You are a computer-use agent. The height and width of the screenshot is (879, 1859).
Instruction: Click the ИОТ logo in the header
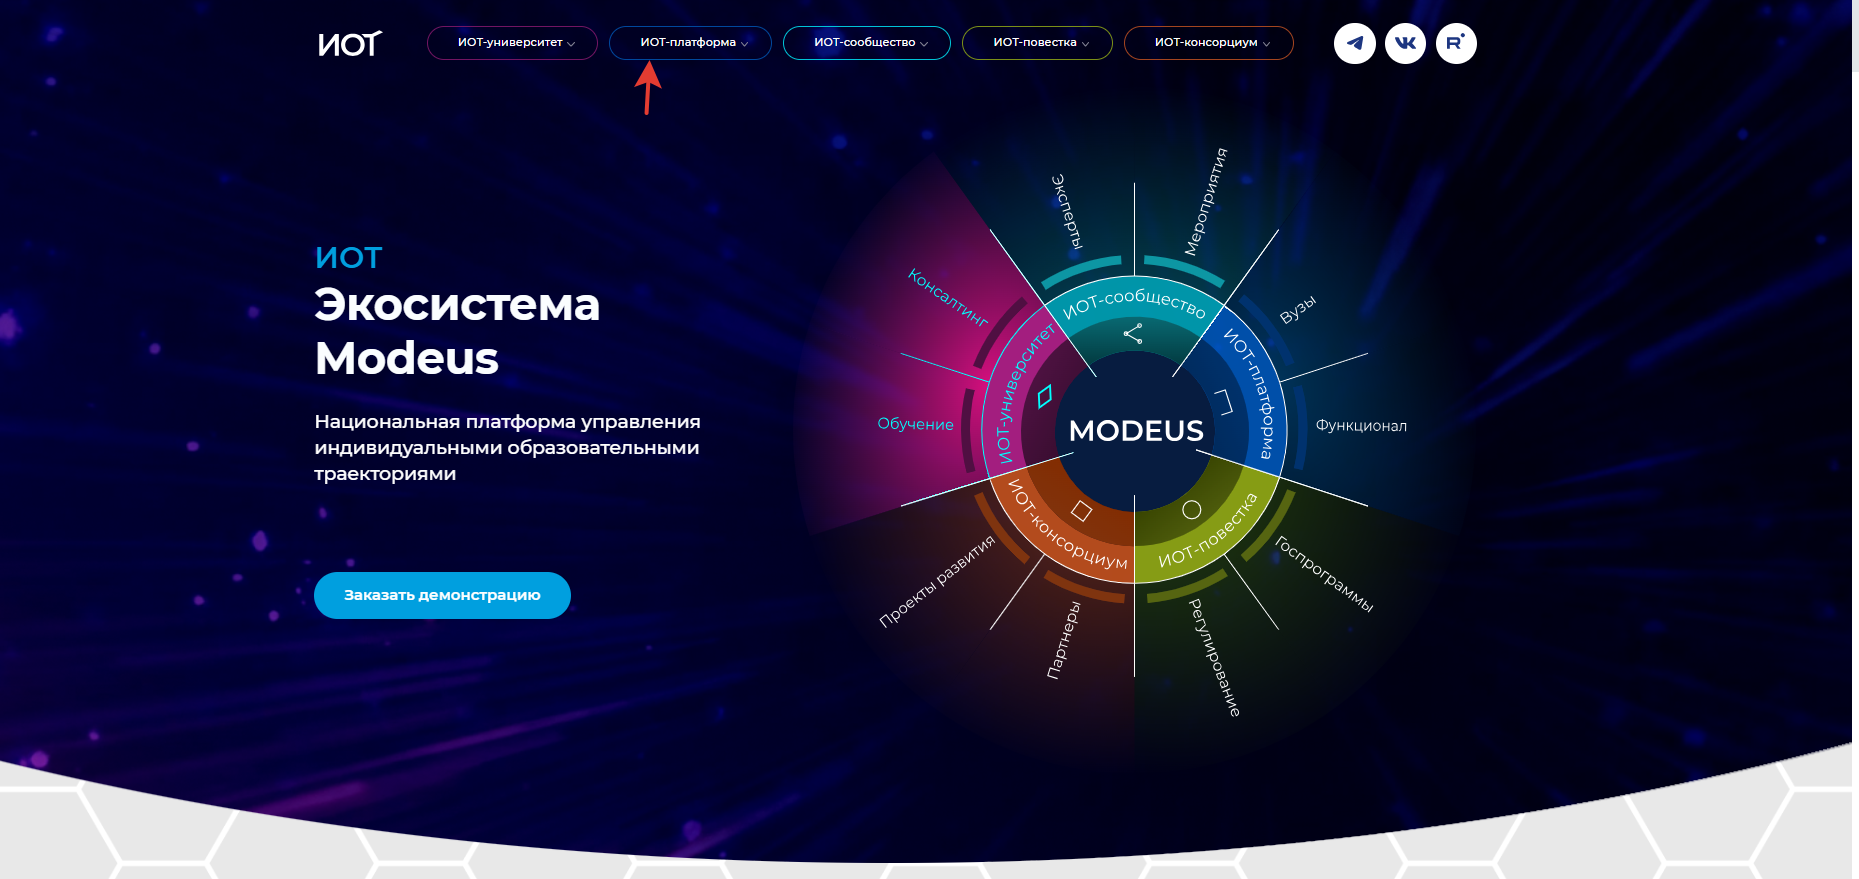pyautogui.click(x=350, y=43)
